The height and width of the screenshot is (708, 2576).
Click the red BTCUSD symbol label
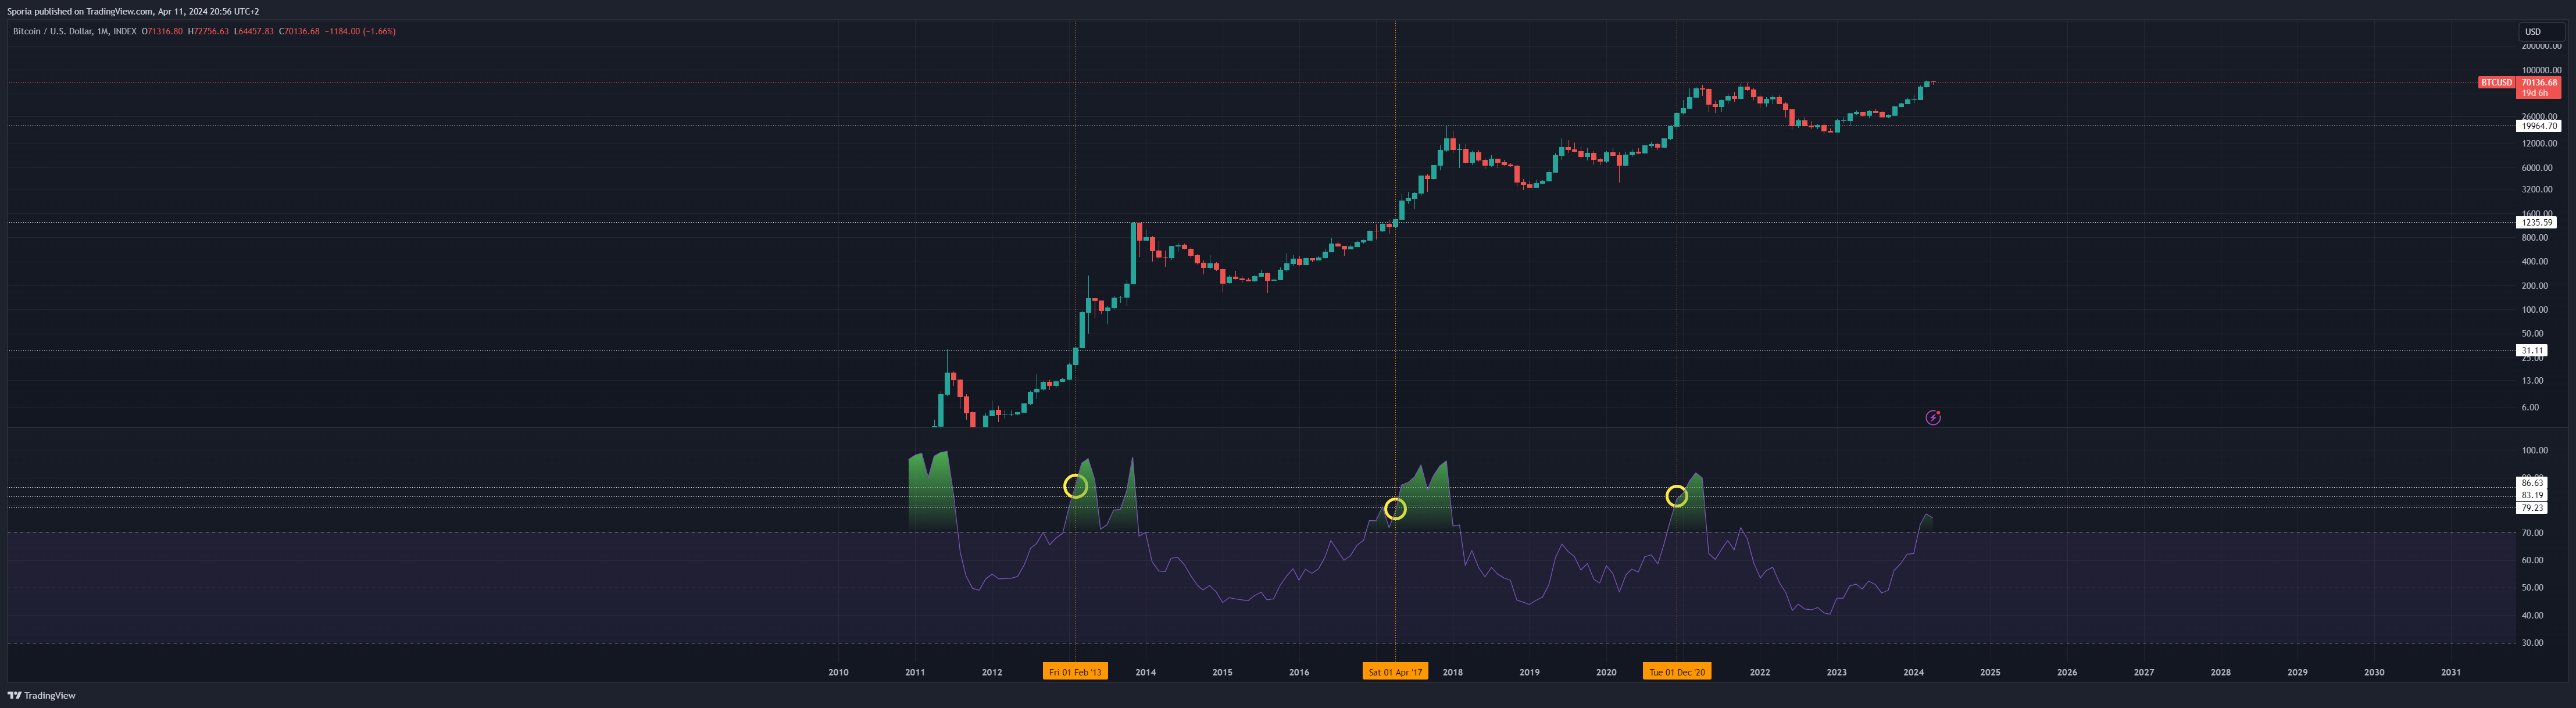[2496, 83]
